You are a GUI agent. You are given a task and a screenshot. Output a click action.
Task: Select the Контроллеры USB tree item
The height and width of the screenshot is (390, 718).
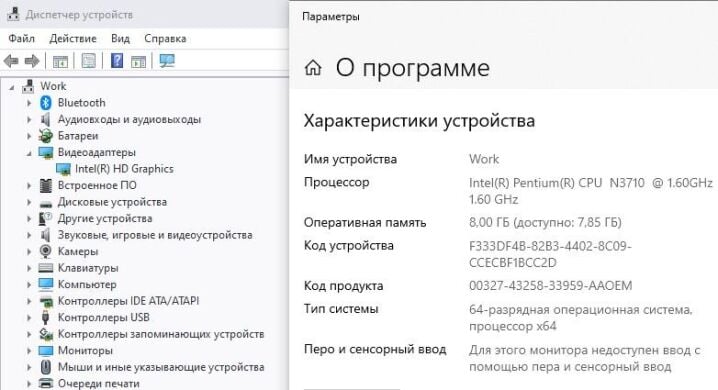[103, 317]
